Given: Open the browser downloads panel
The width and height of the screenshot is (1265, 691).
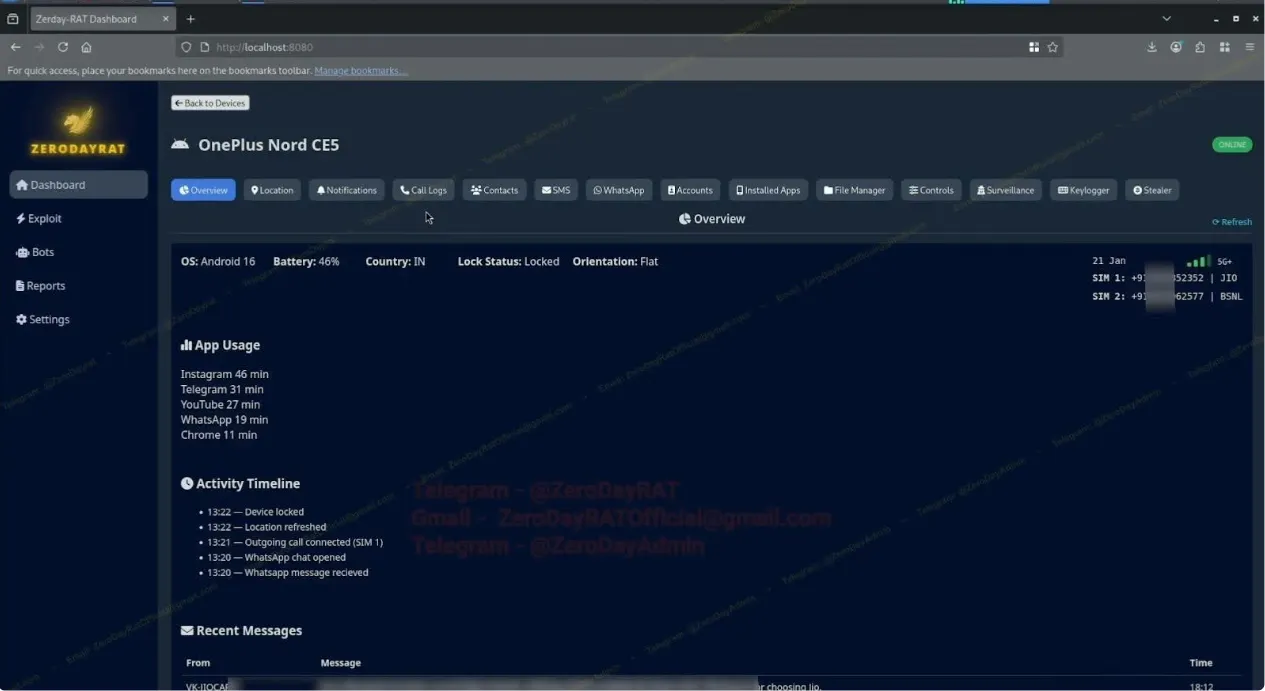Looking at the screenshot, I should pos(1152,47).
